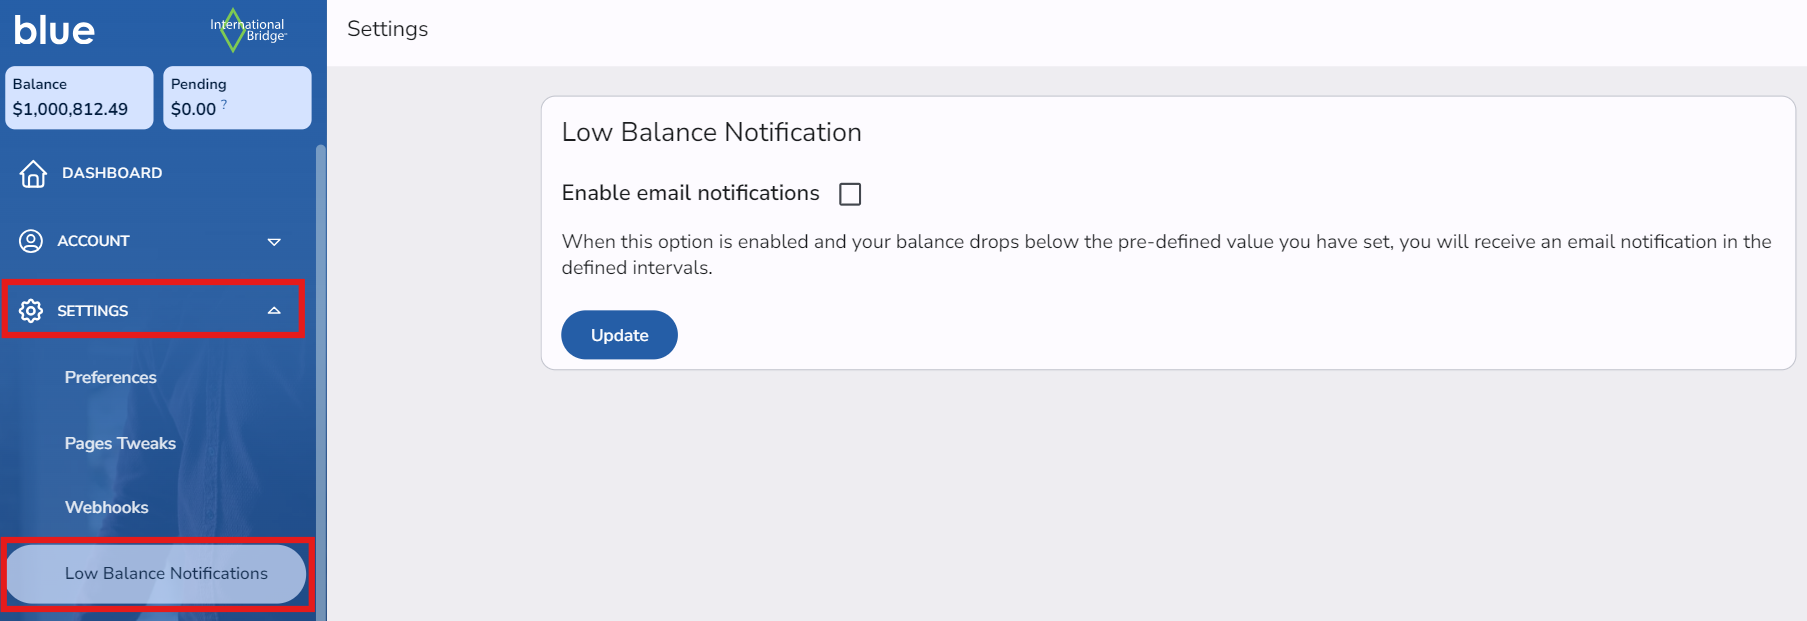1807x621 pixels.
Task: Collapse the Settings menu chevron
Action: pyautogui.click(x=274, y=311)
